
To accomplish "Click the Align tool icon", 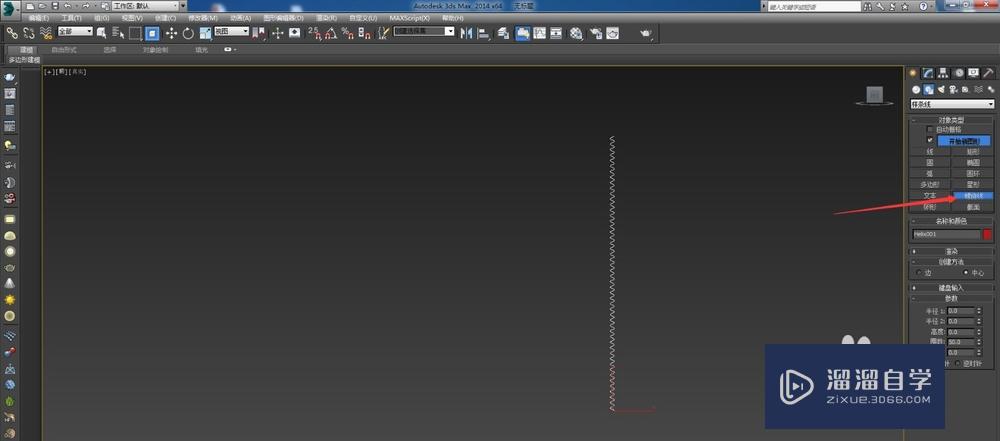I will (483, 33).
